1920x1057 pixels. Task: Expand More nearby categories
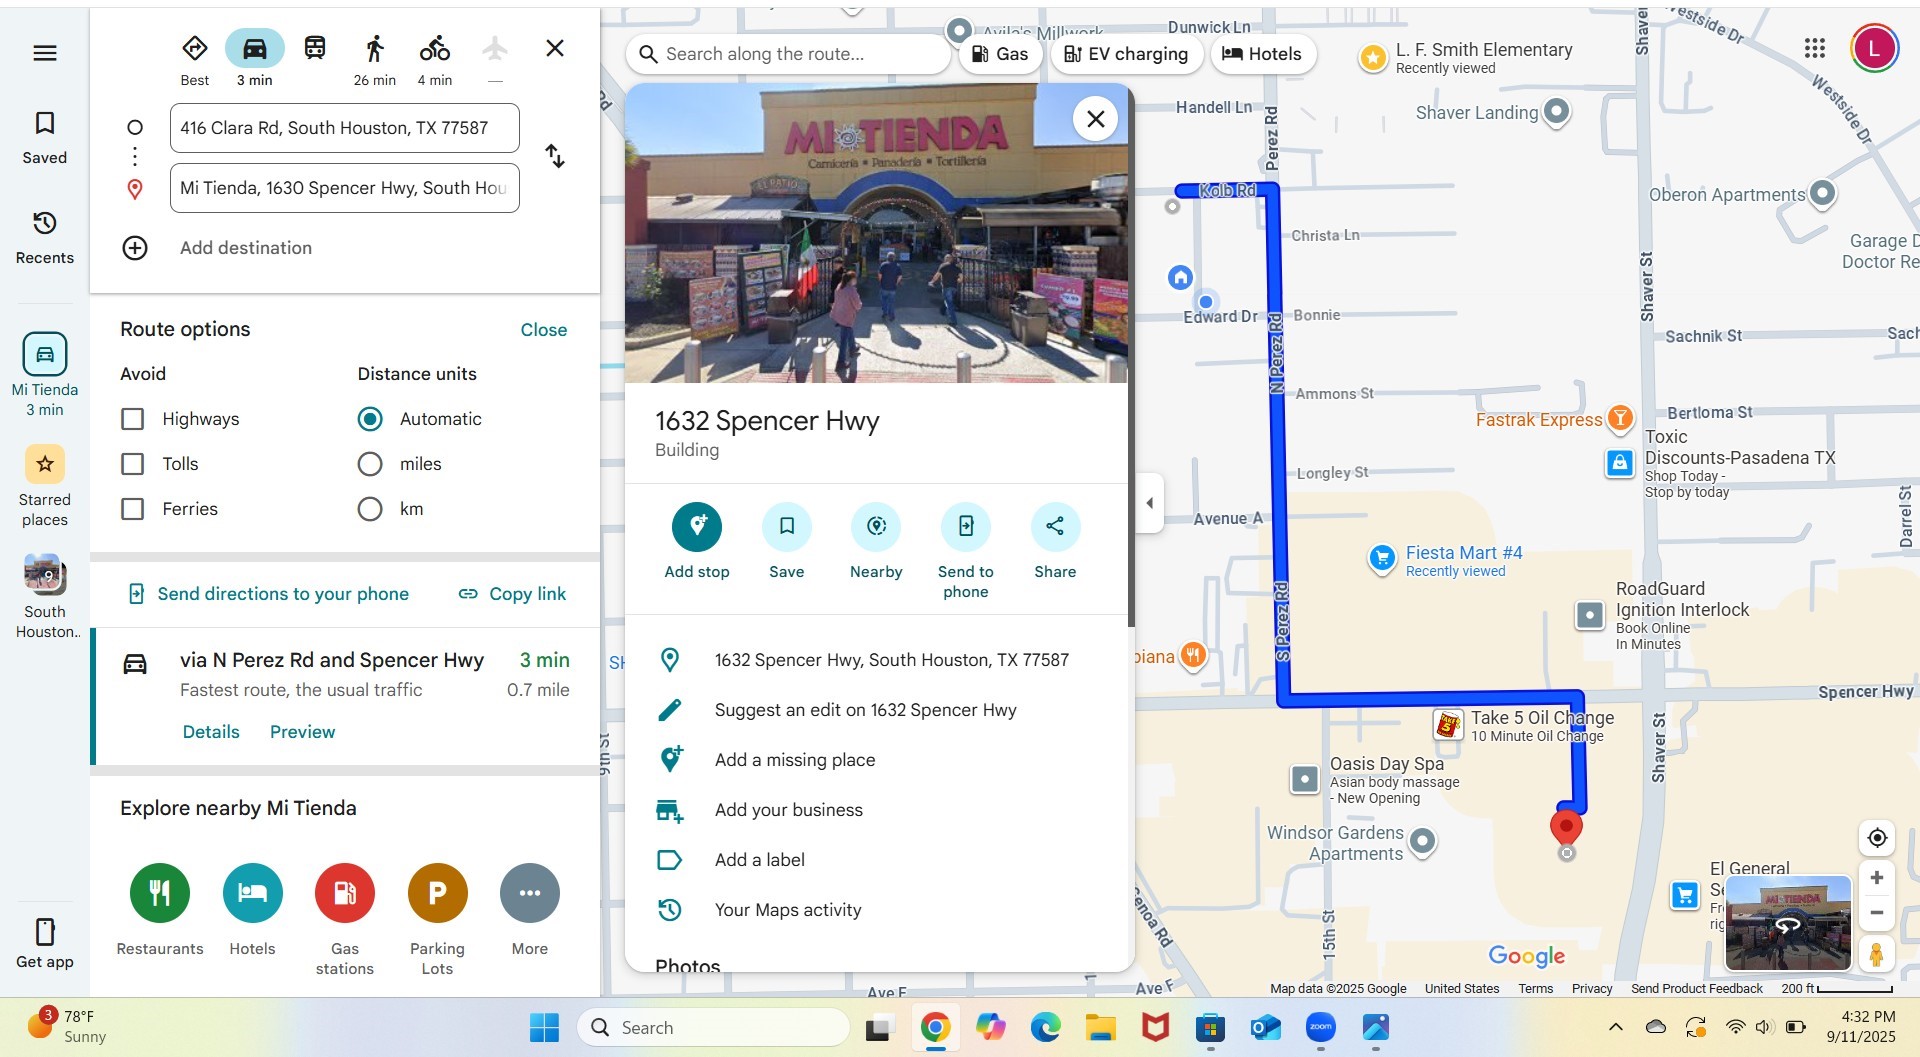click(x=530, y=893)
